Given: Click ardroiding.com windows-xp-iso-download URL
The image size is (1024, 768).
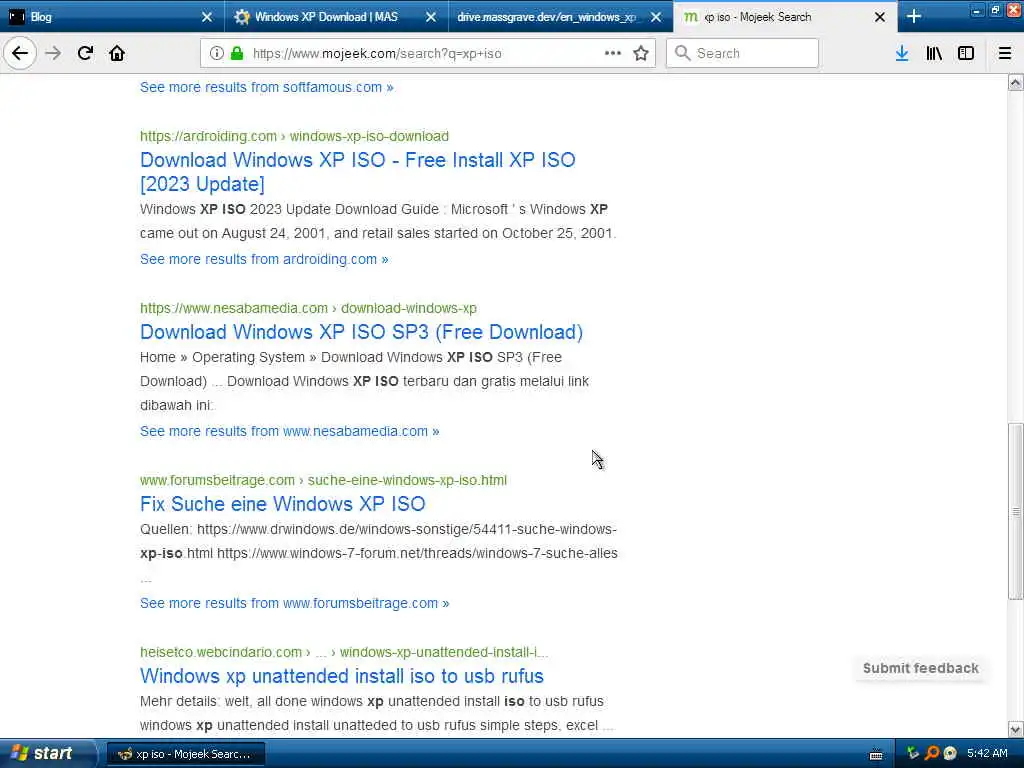Looking at the screenshot, I should point(294,136).
